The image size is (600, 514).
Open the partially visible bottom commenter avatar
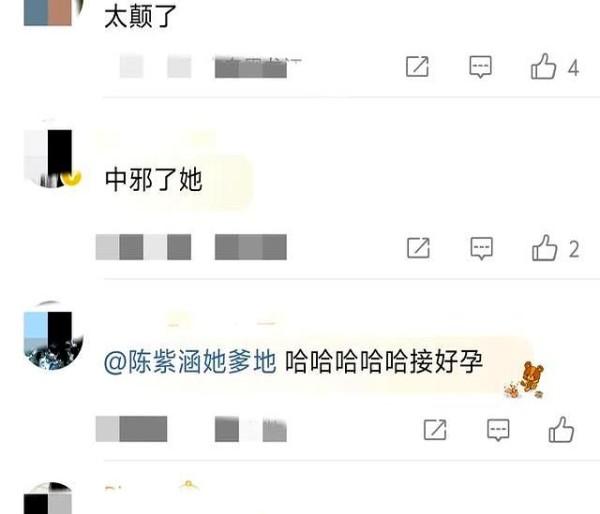(49, 498)
